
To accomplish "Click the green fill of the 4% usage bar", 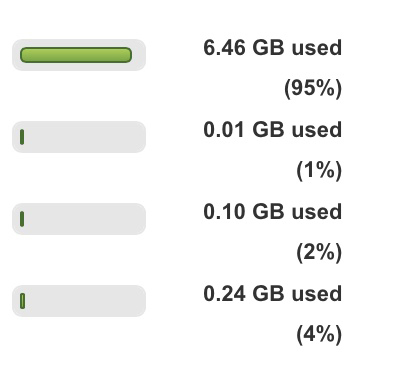I will 23,301.
